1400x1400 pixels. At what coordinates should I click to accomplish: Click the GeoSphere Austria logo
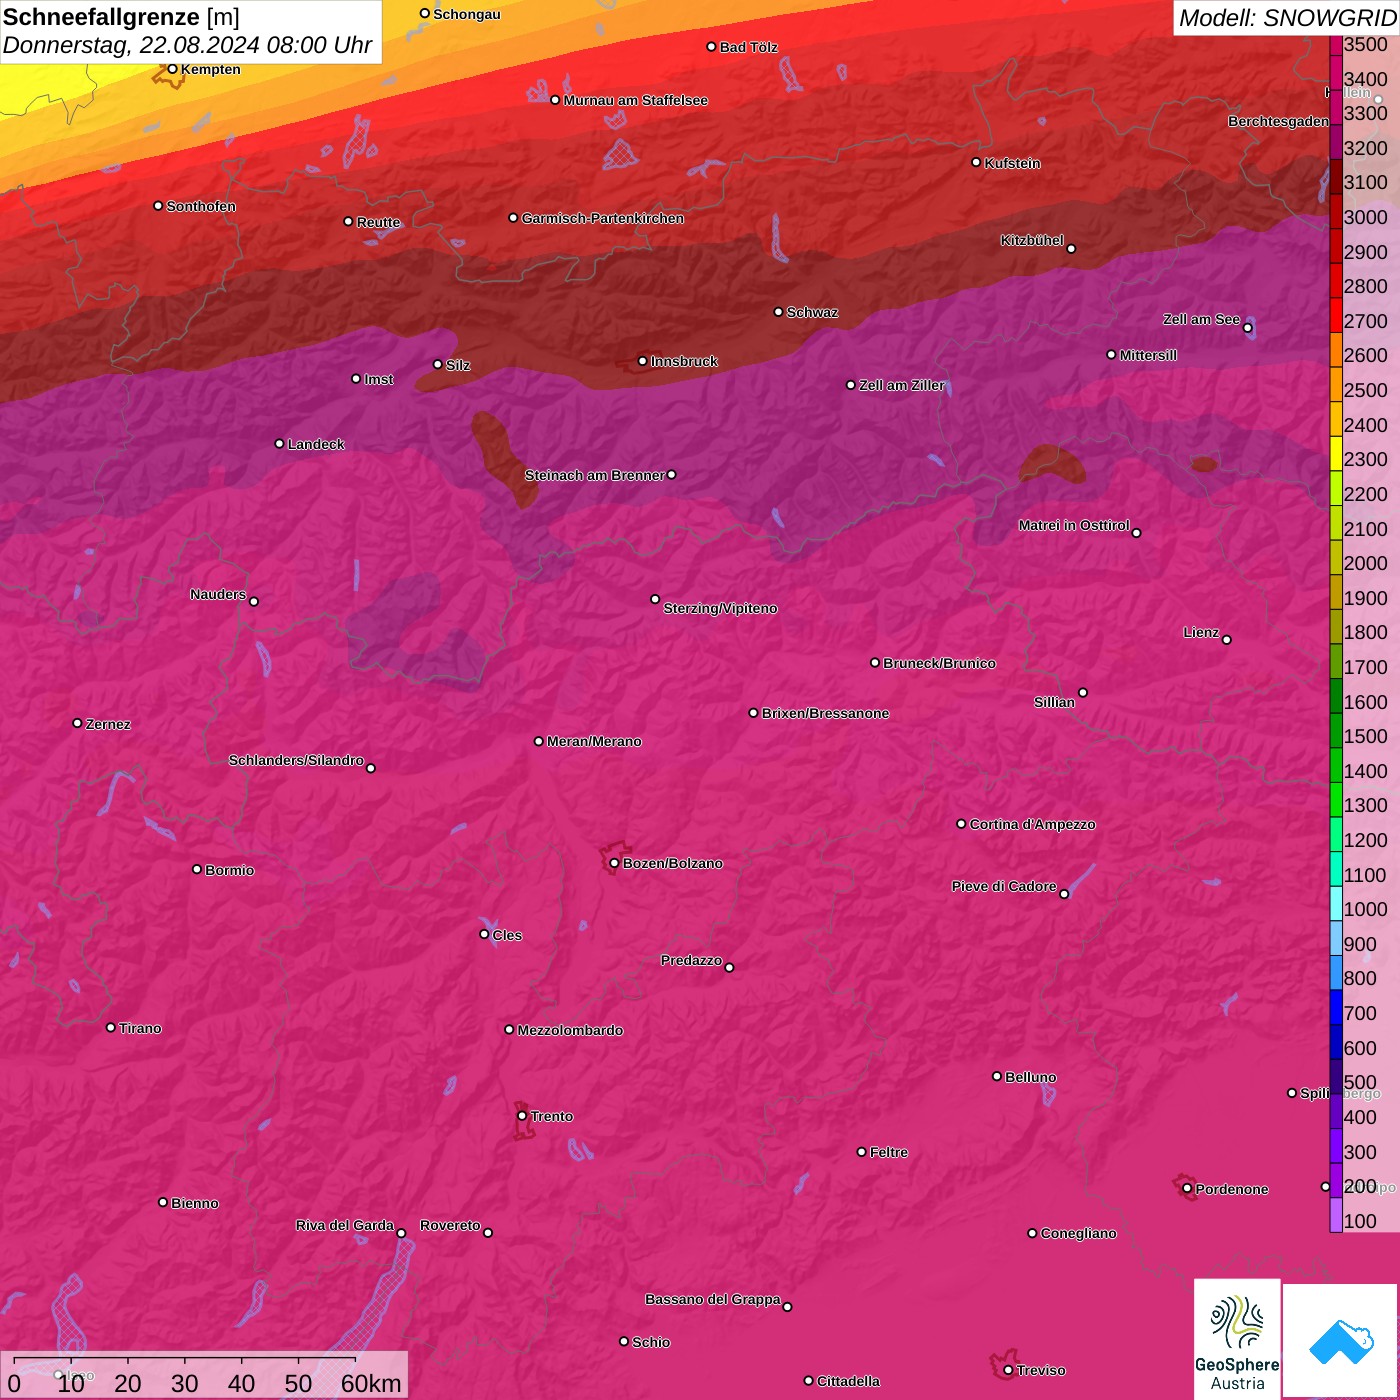(1237, 1339)
